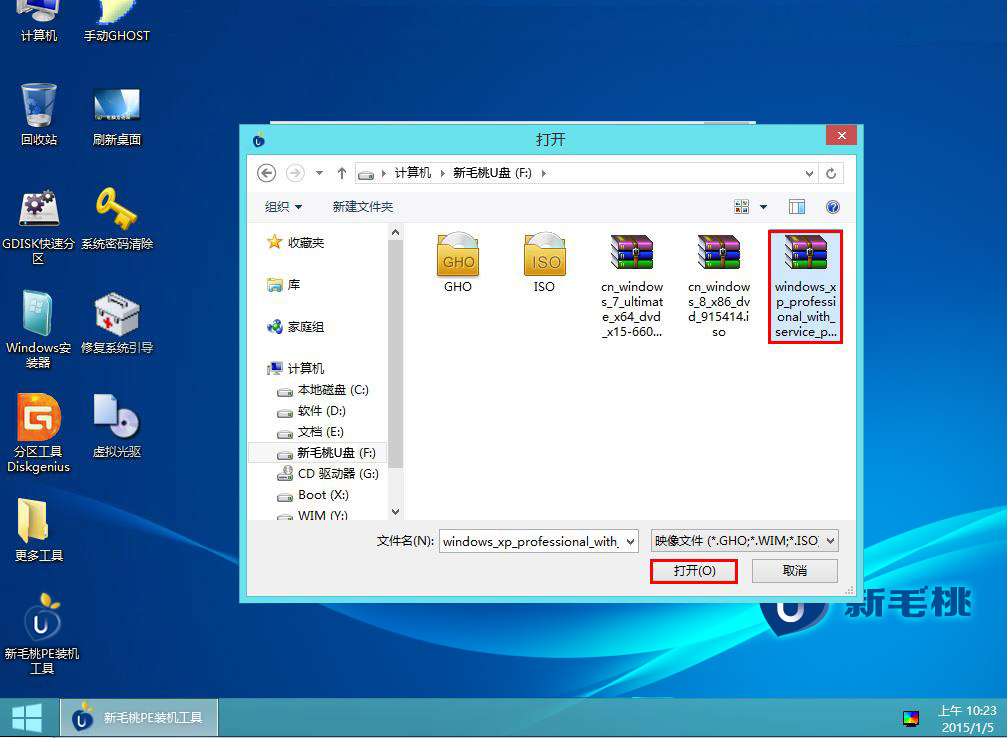Select the 虚拟光驱 desktop icon
Screen dimensions: 1007x738
coord(116,418)
